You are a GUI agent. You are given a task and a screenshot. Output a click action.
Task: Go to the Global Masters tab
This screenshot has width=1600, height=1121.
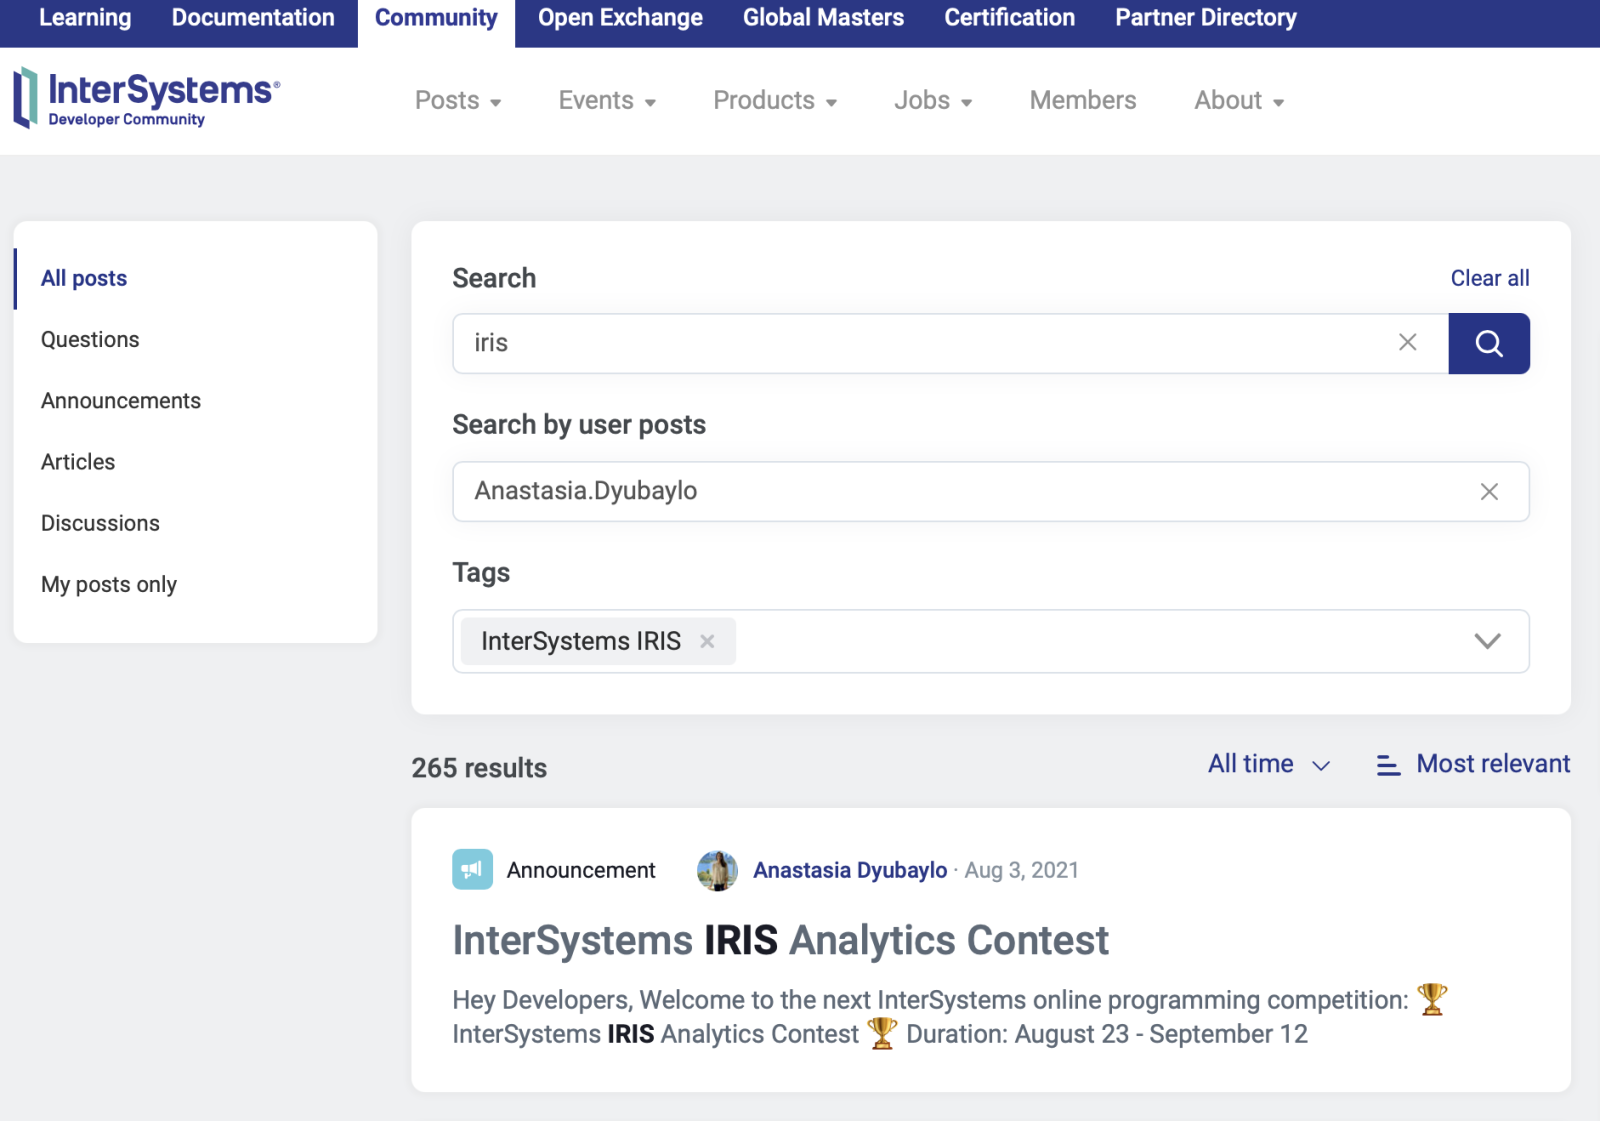pyautogui.click(x=823, y=18)
